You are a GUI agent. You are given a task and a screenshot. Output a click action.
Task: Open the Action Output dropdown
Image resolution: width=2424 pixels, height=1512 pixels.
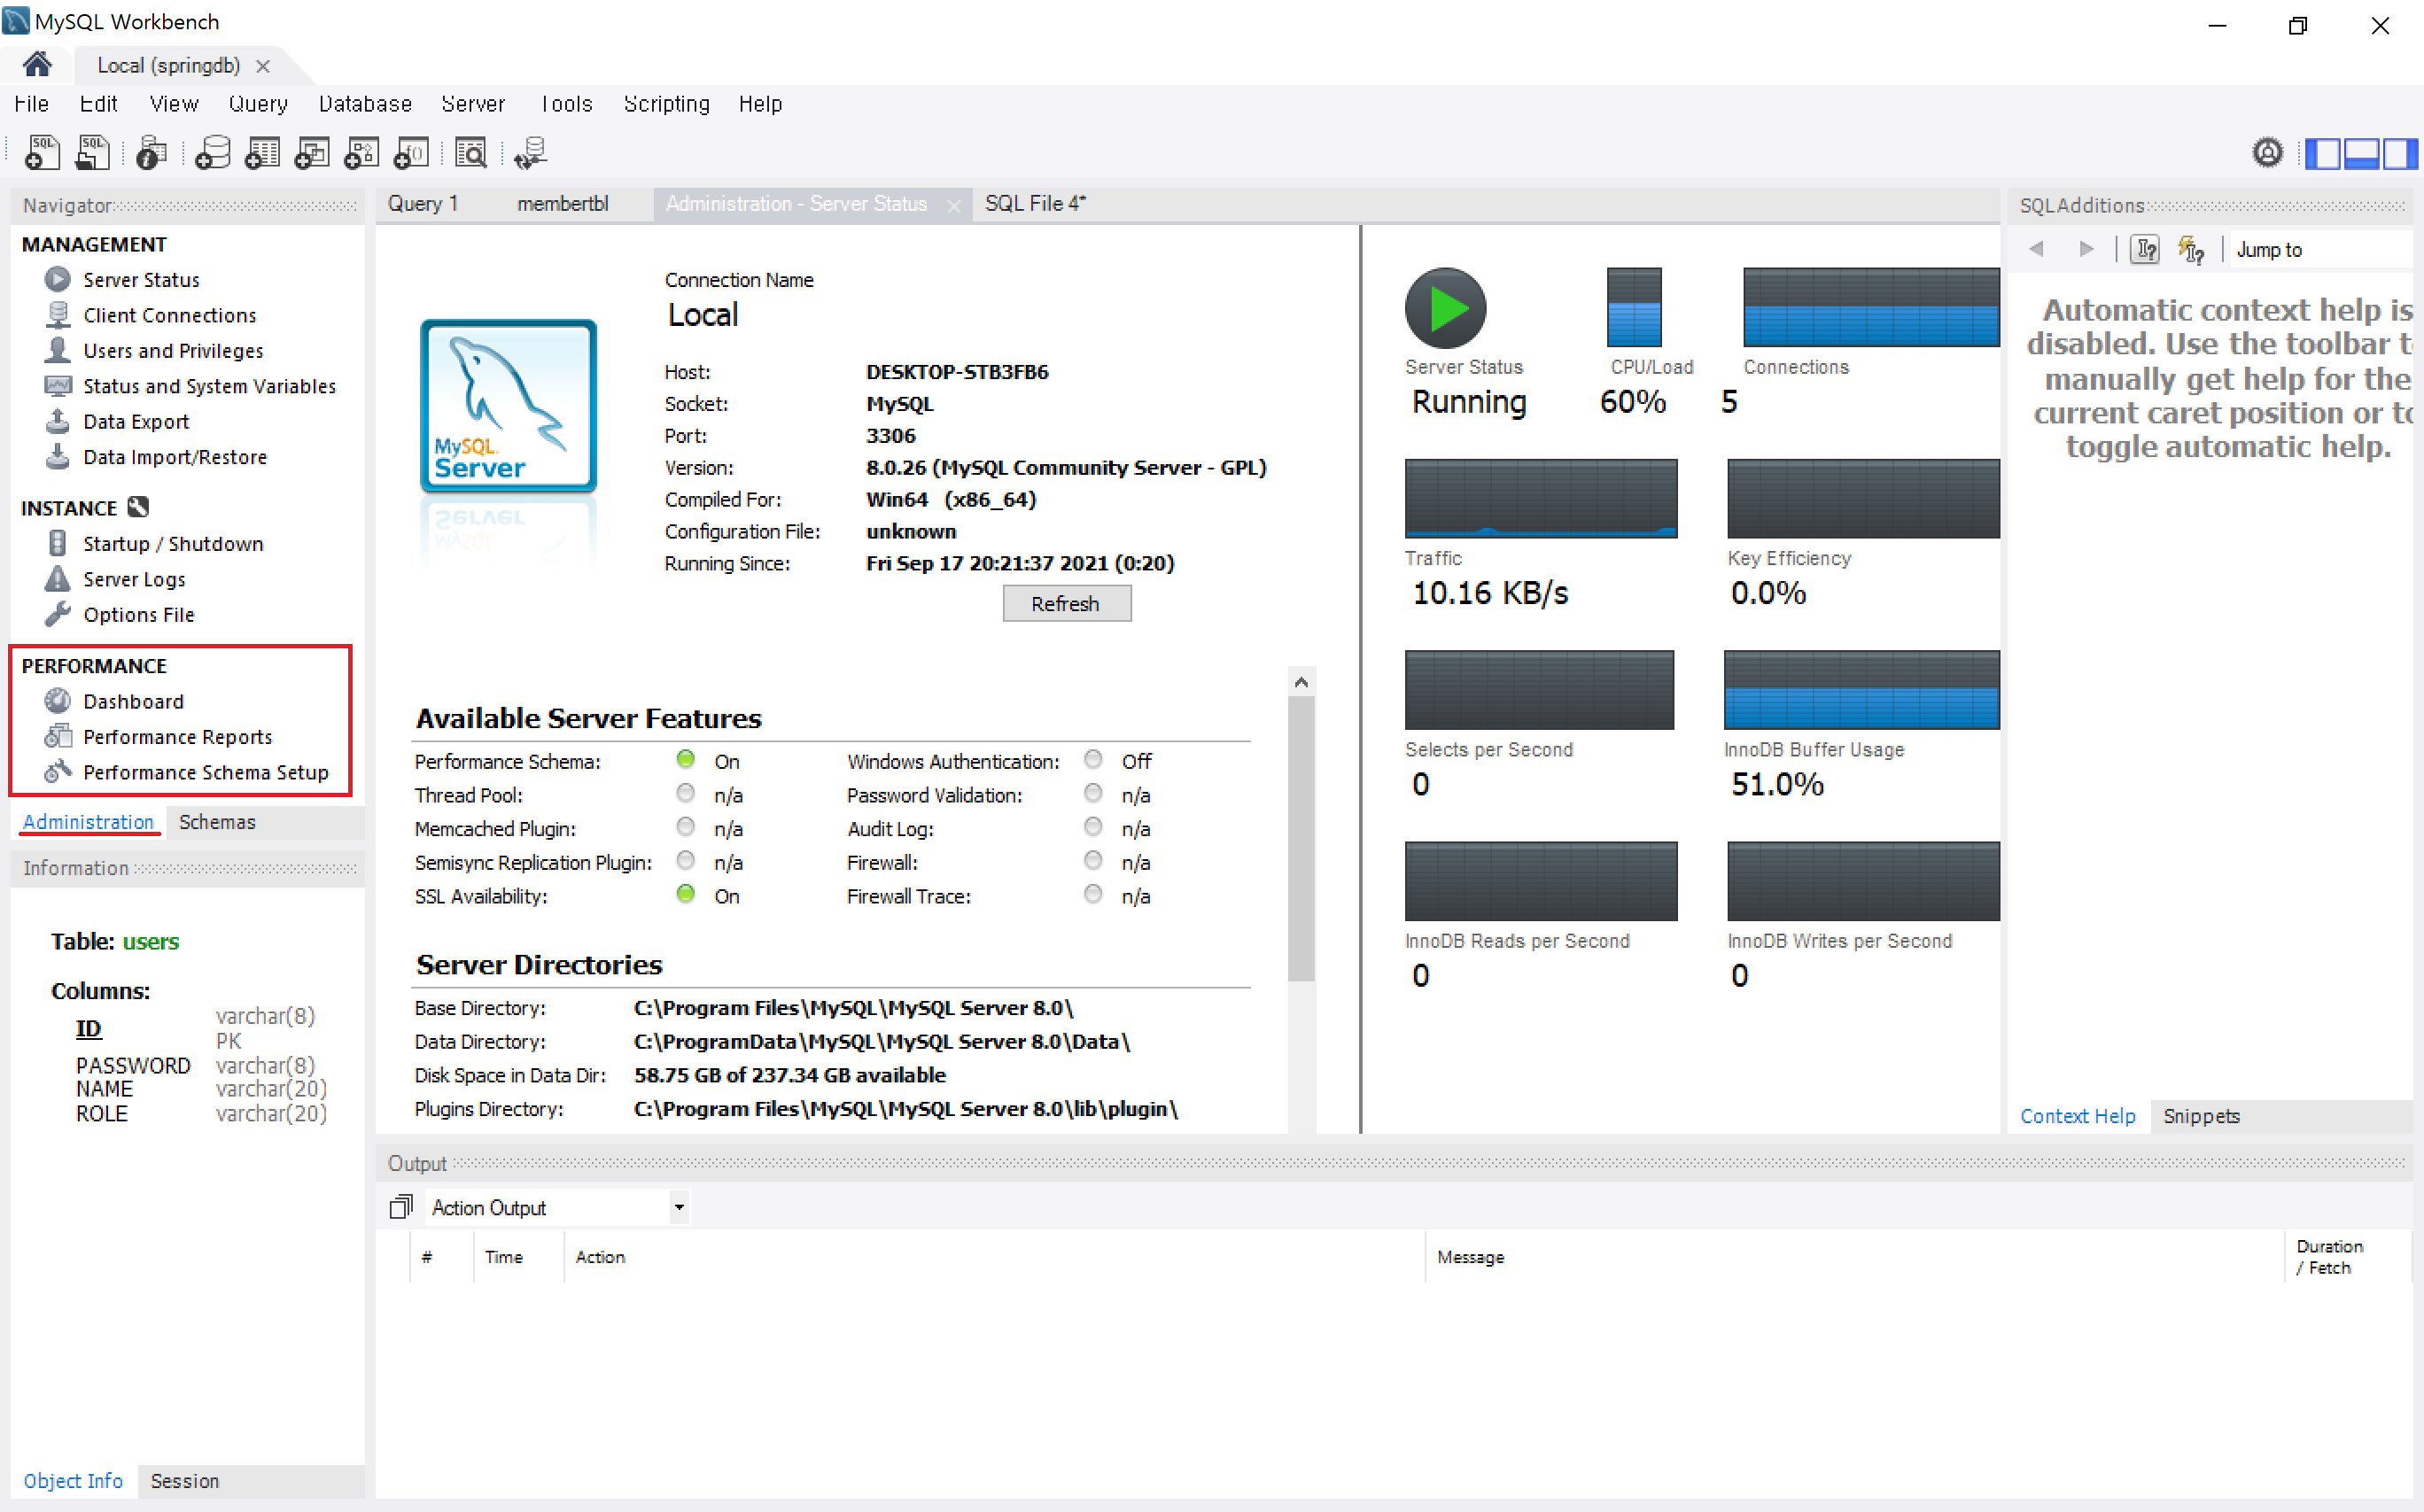pyautogui.click(x=679, y=1207)
